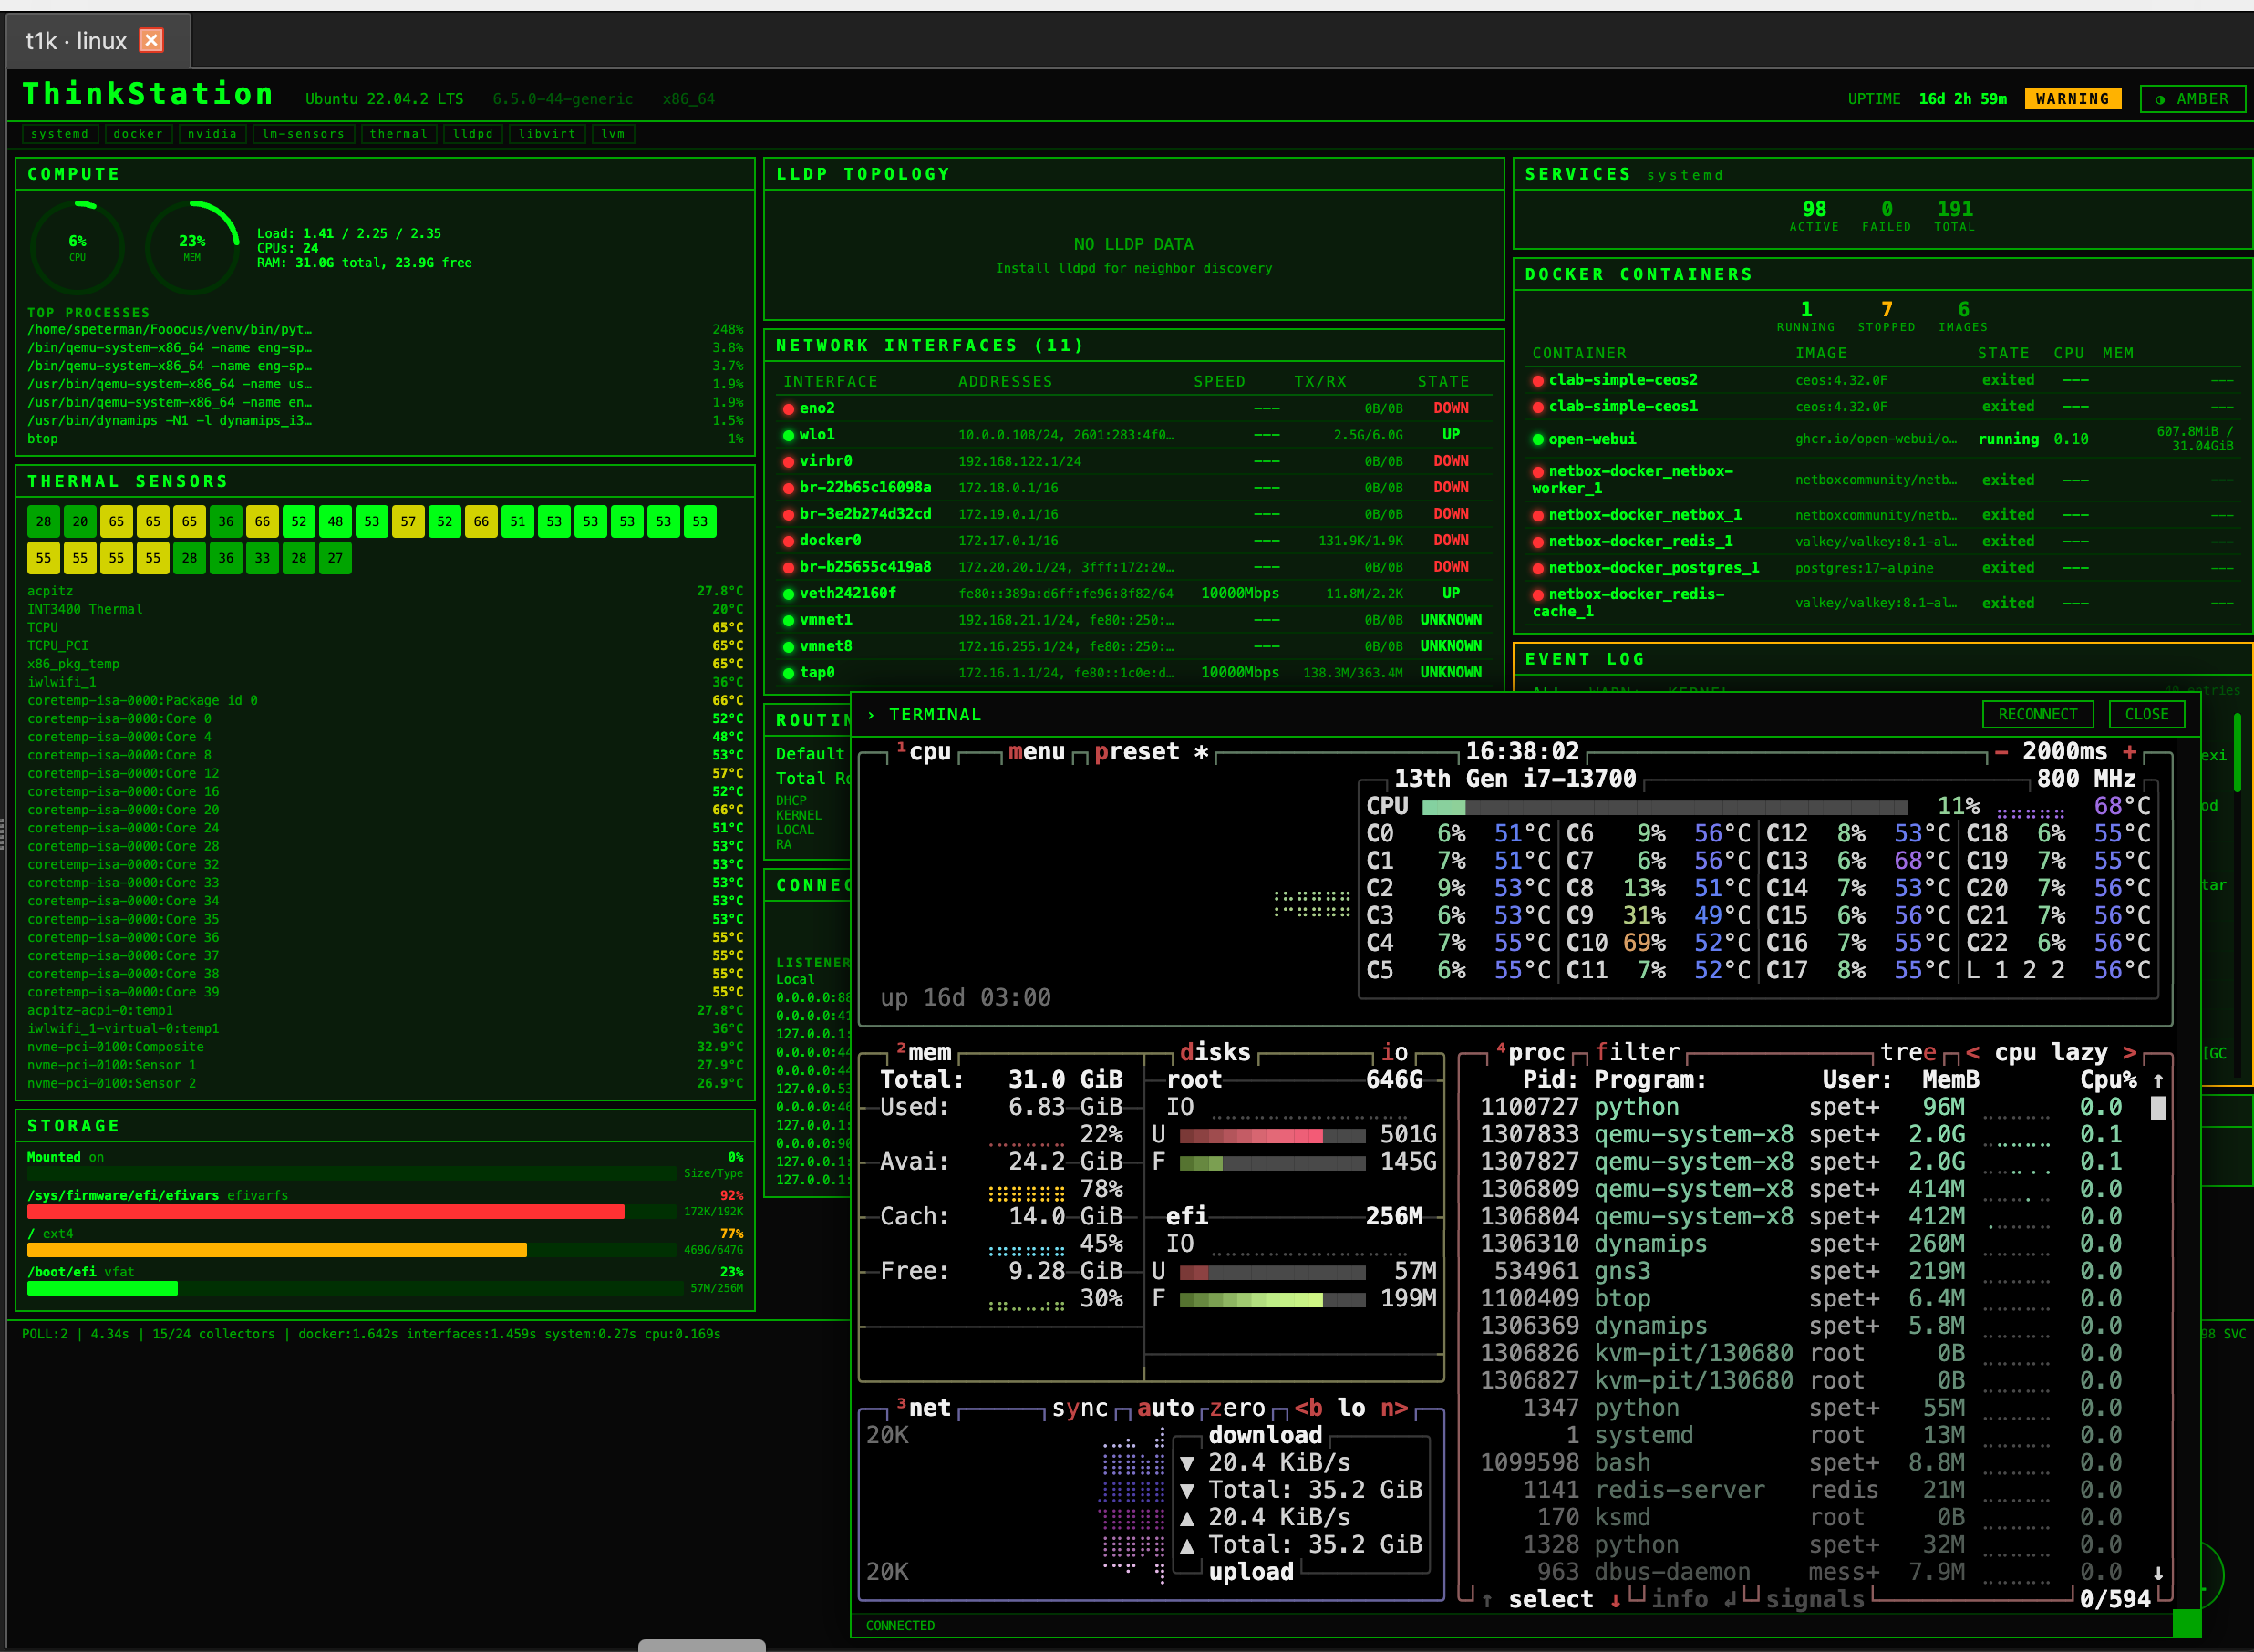Click the red status dot for eno2
The height and width of the screenshot is (1652, 2254).
click(x=788, y=409)
